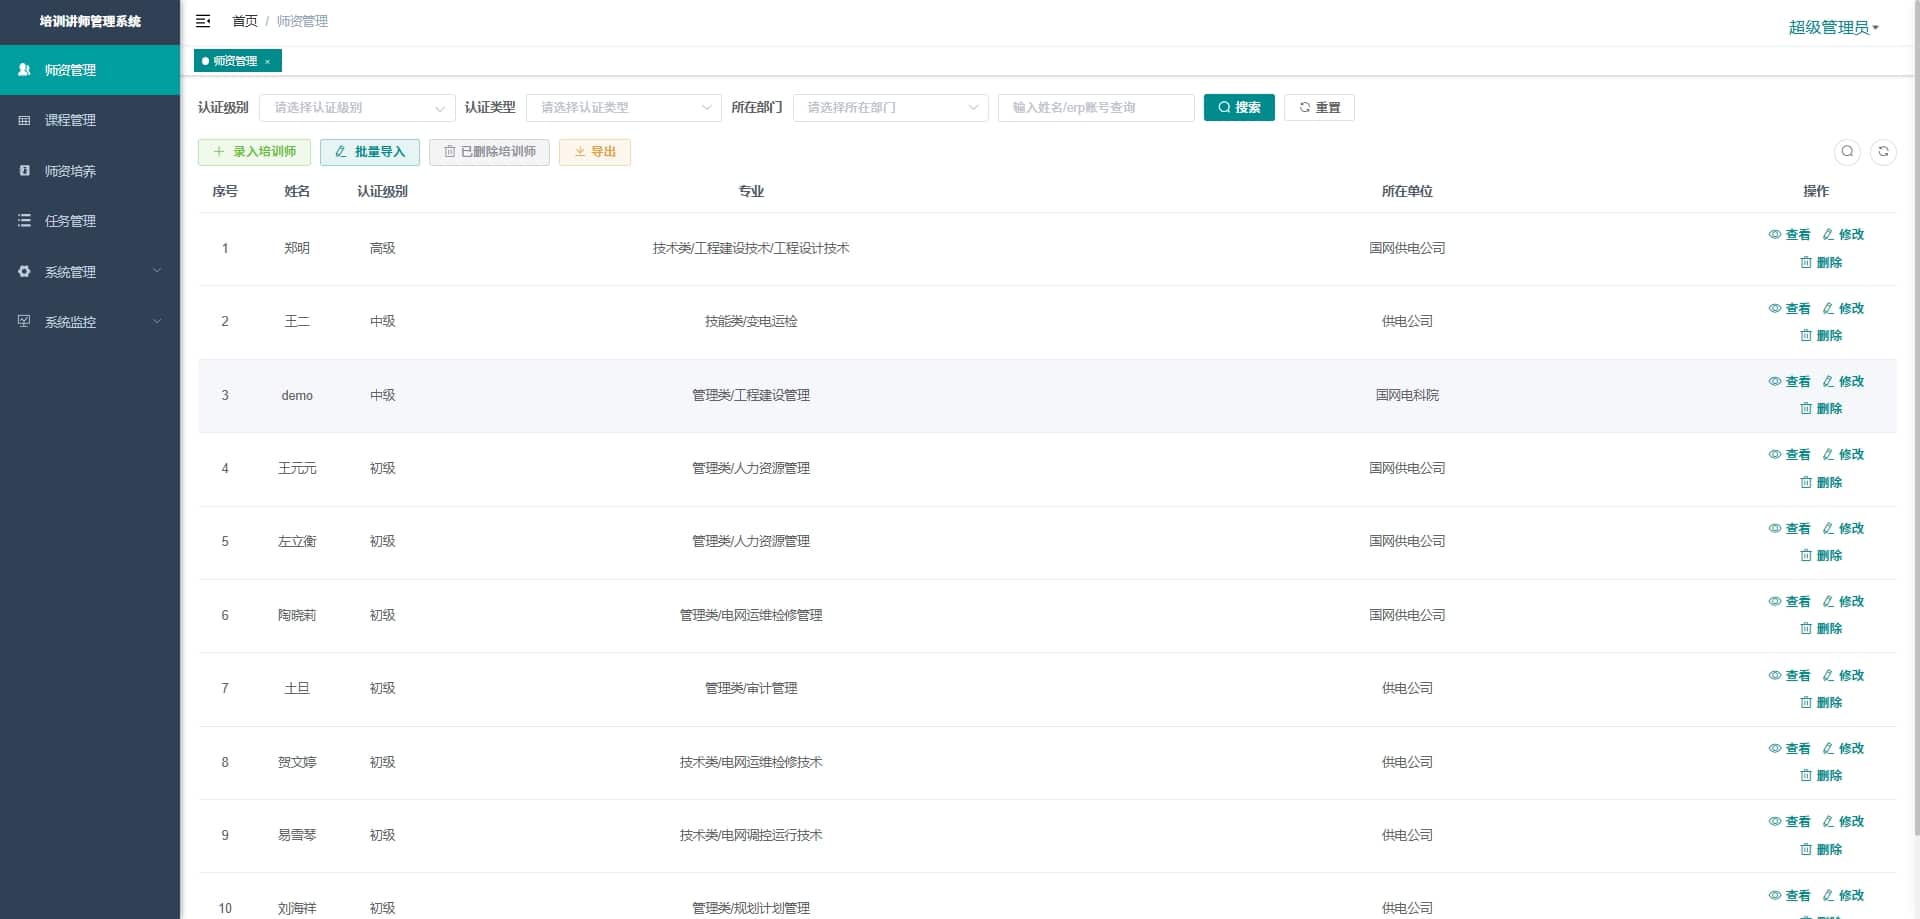Open the 认证类型 dropdown
Viewport: 1920px width, 919px height.
(623, 108)
